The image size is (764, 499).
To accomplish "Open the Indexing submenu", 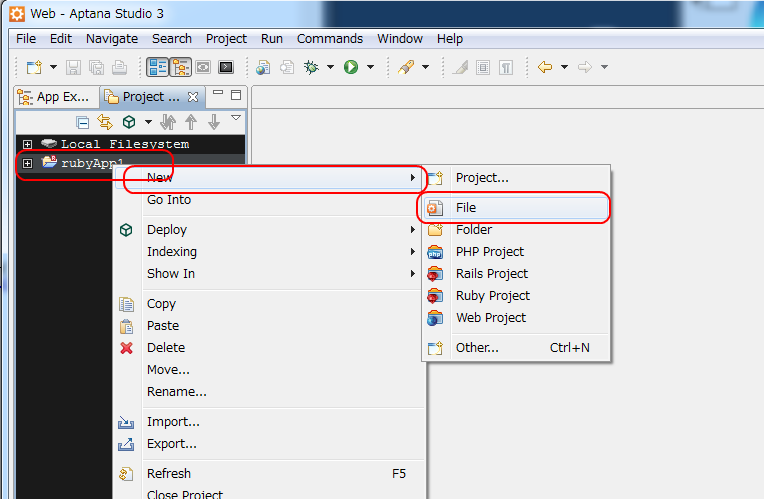I will [x=267, y=251].
